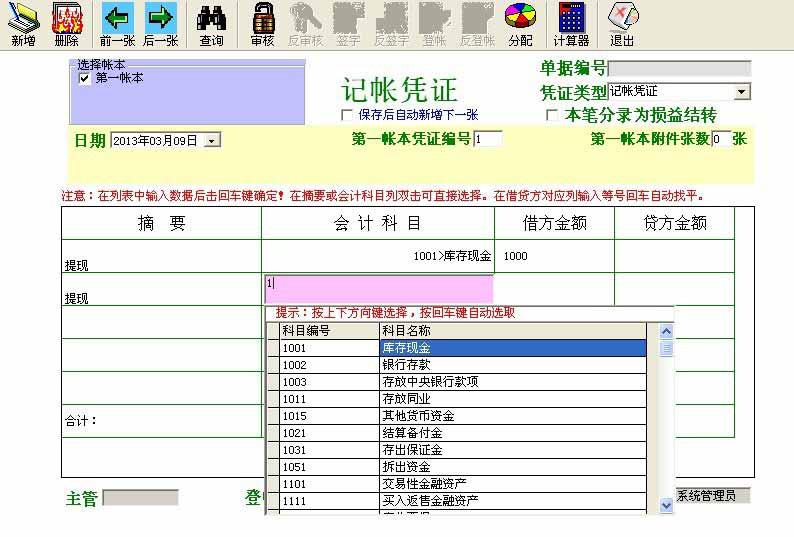Image resolution: width=794 pixels, height=537 pixels.
Task: Open the 计算器 calculator tool
Action: [571, 24]
